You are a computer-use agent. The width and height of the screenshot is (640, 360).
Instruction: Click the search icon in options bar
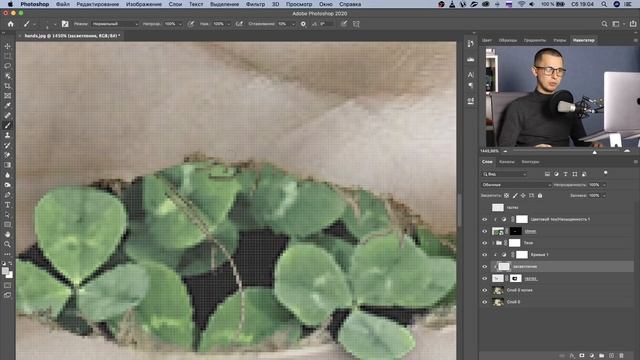(x=604, y=24)
